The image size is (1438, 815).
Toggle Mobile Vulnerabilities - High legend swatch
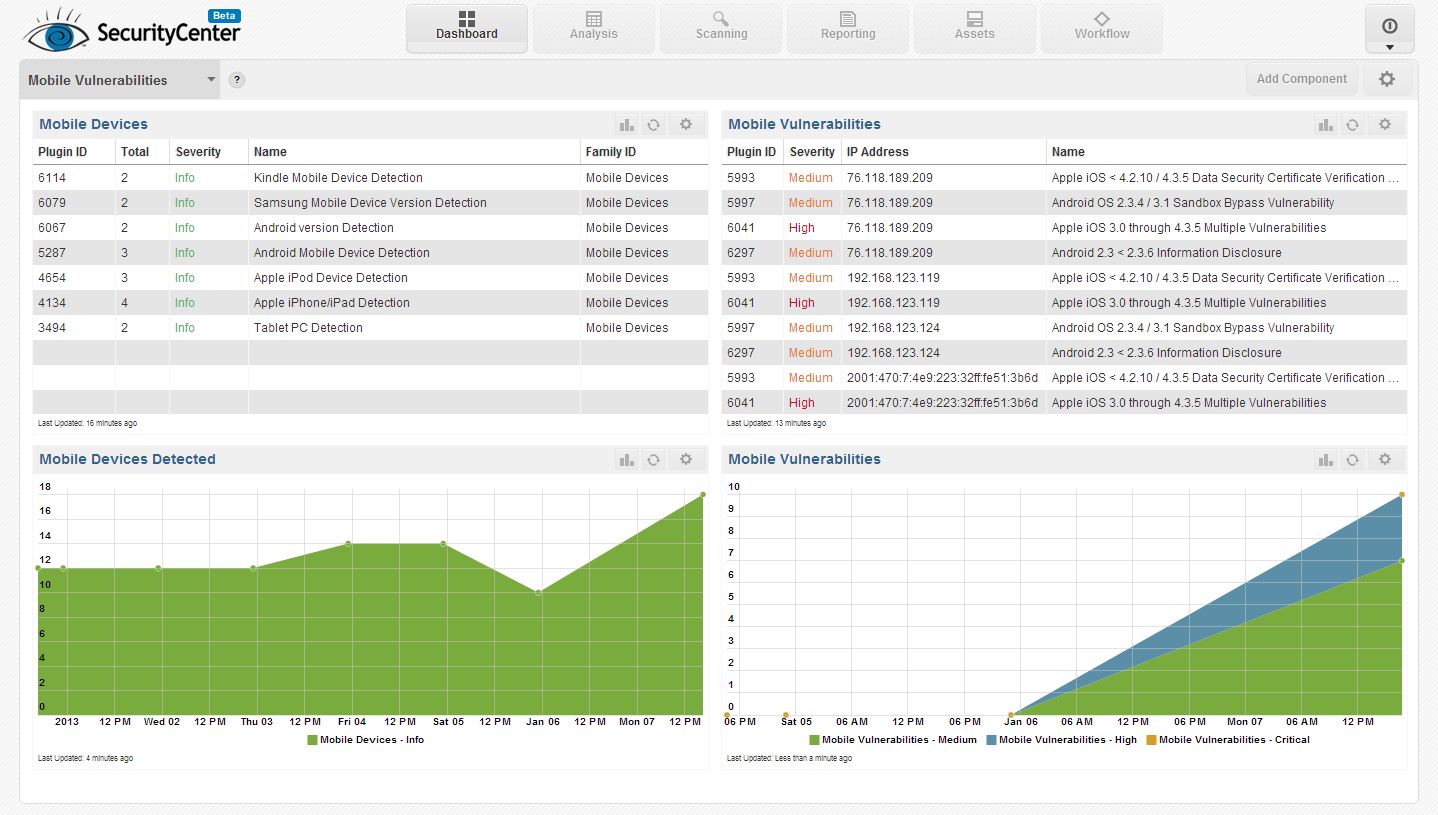991,740
